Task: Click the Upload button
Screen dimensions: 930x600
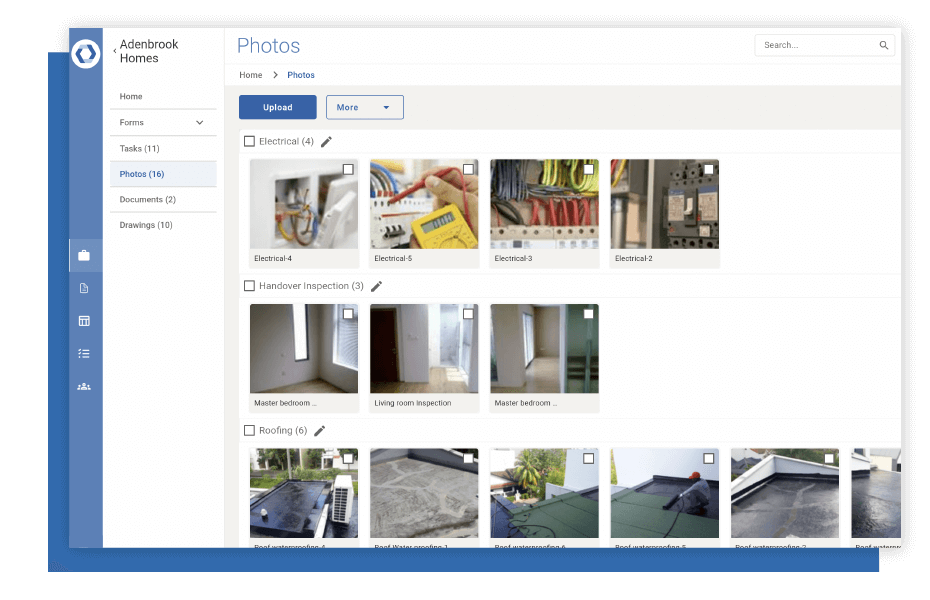Action: [x=277, y=107]
